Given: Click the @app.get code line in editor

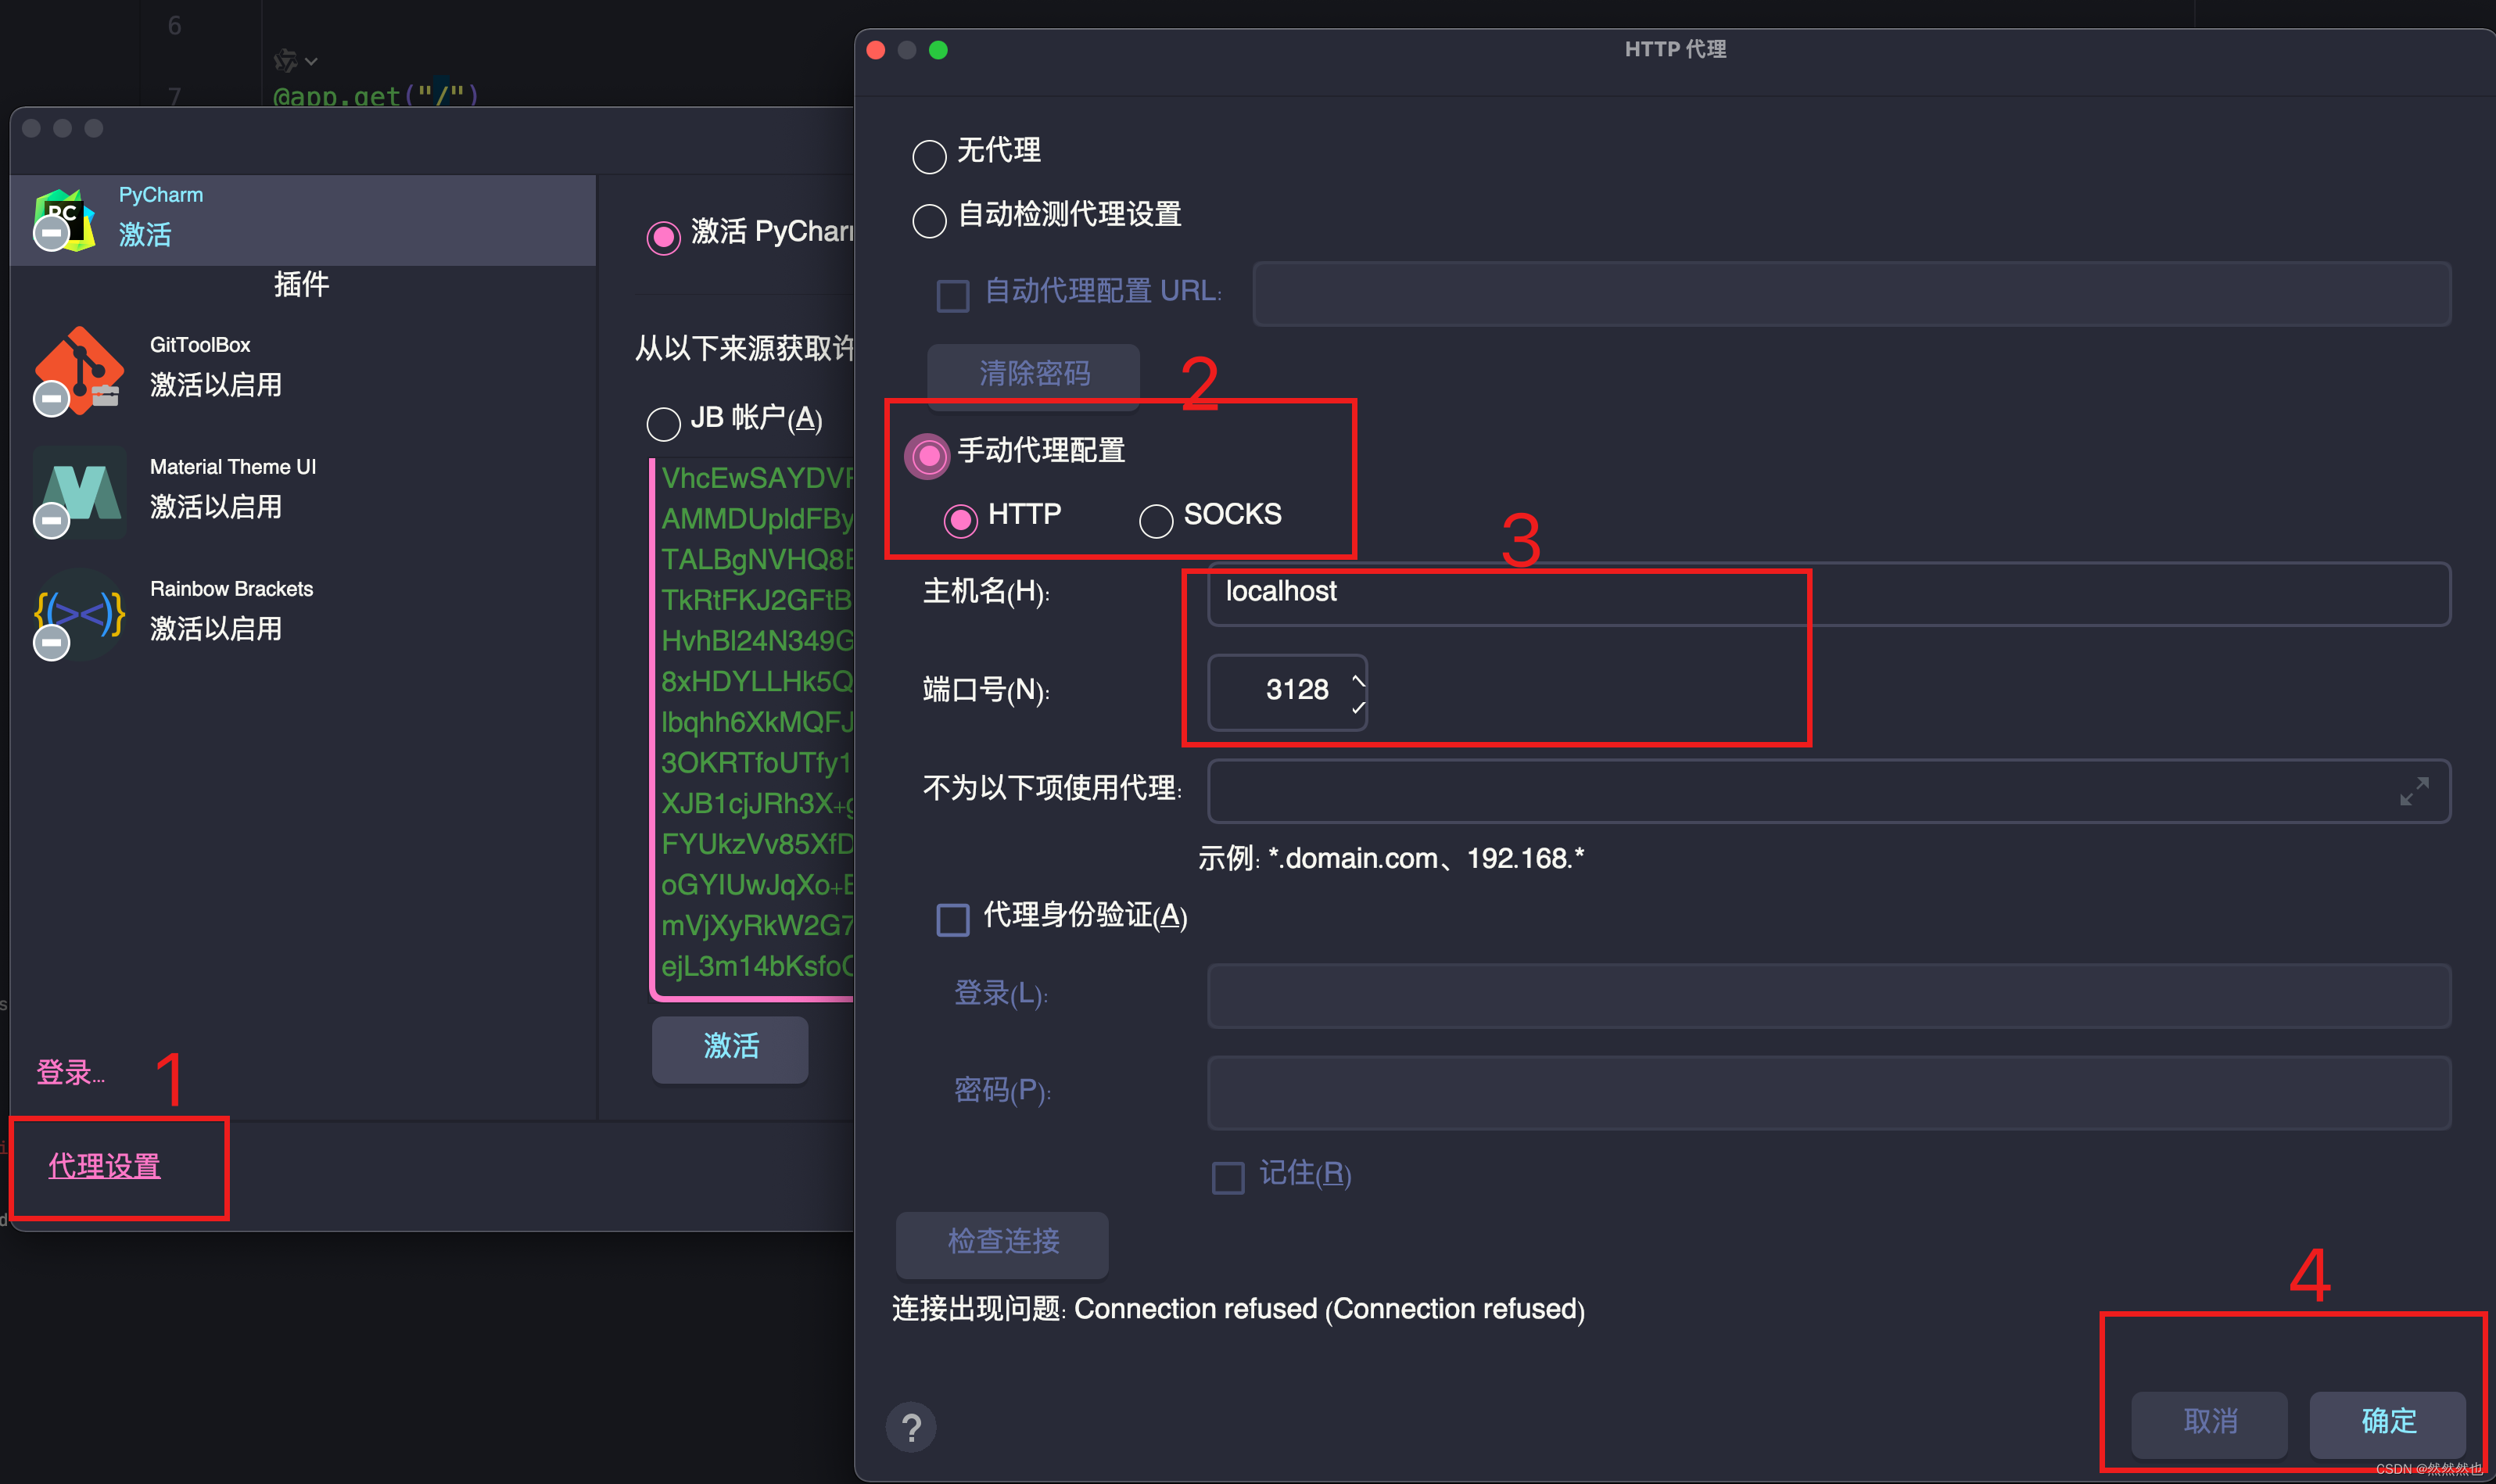Looking at the screenshot, I should coord(376,96).
